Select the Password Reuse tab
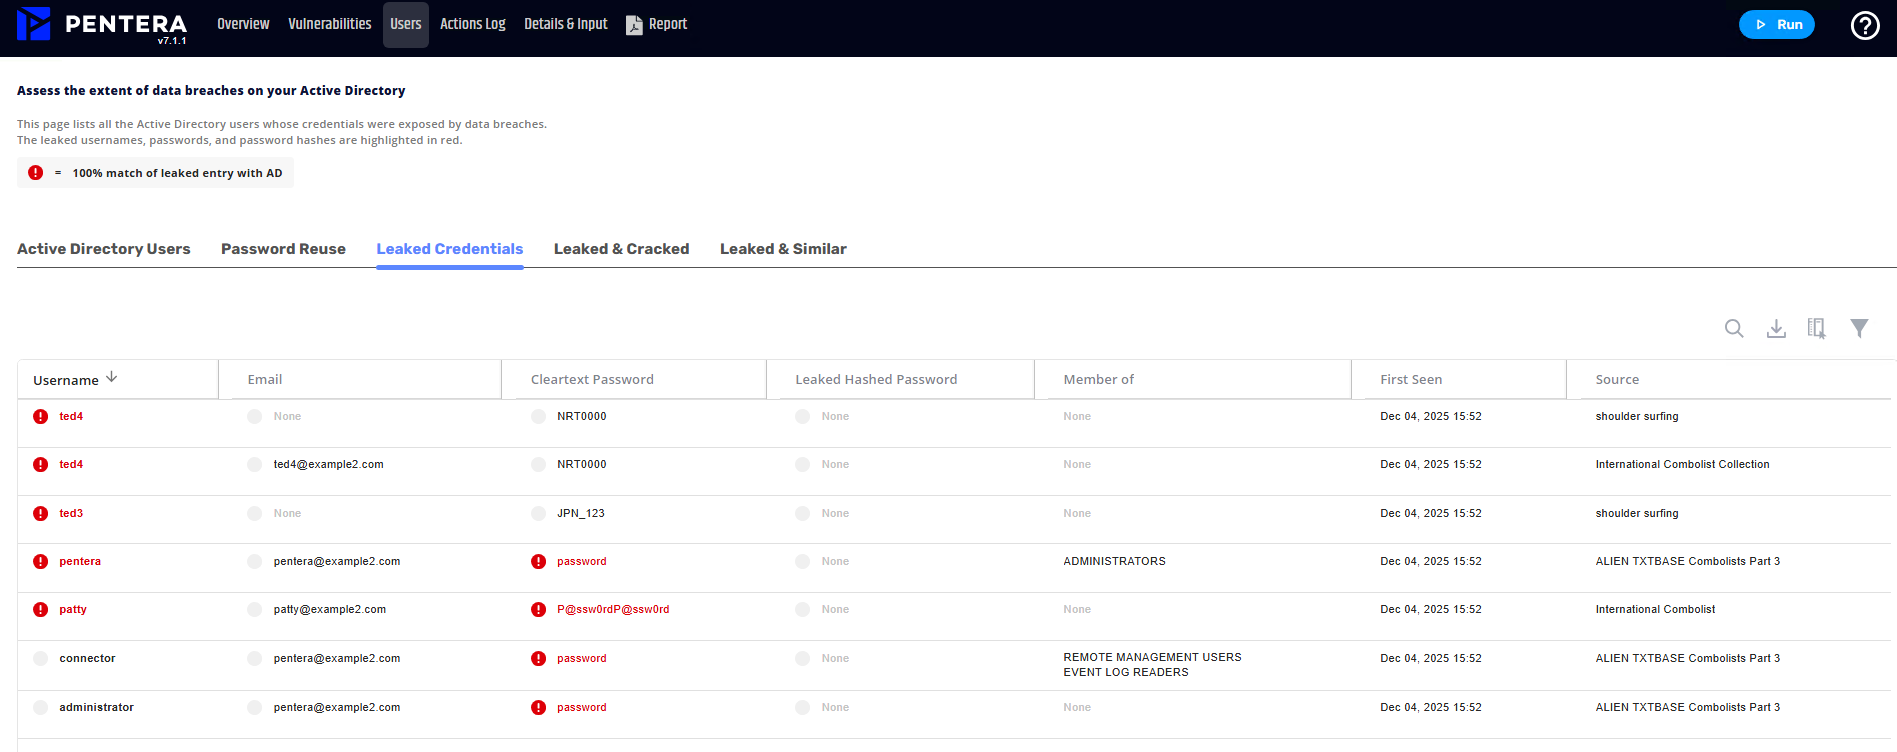The width and height of the screenshot is (1897, 752). click(x=283, y=249)
